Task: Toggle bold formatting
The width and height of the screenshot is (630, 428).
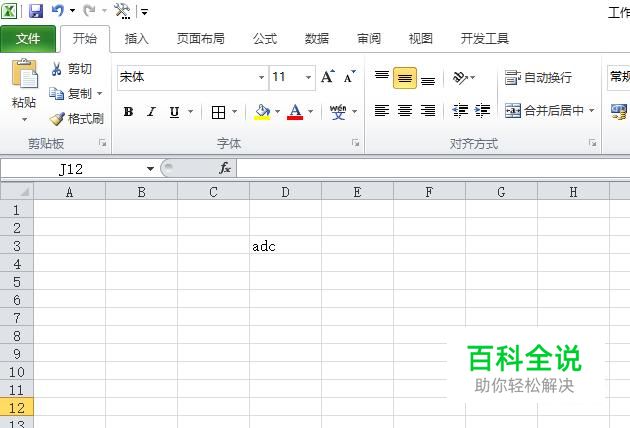Action: click(129, 112)
